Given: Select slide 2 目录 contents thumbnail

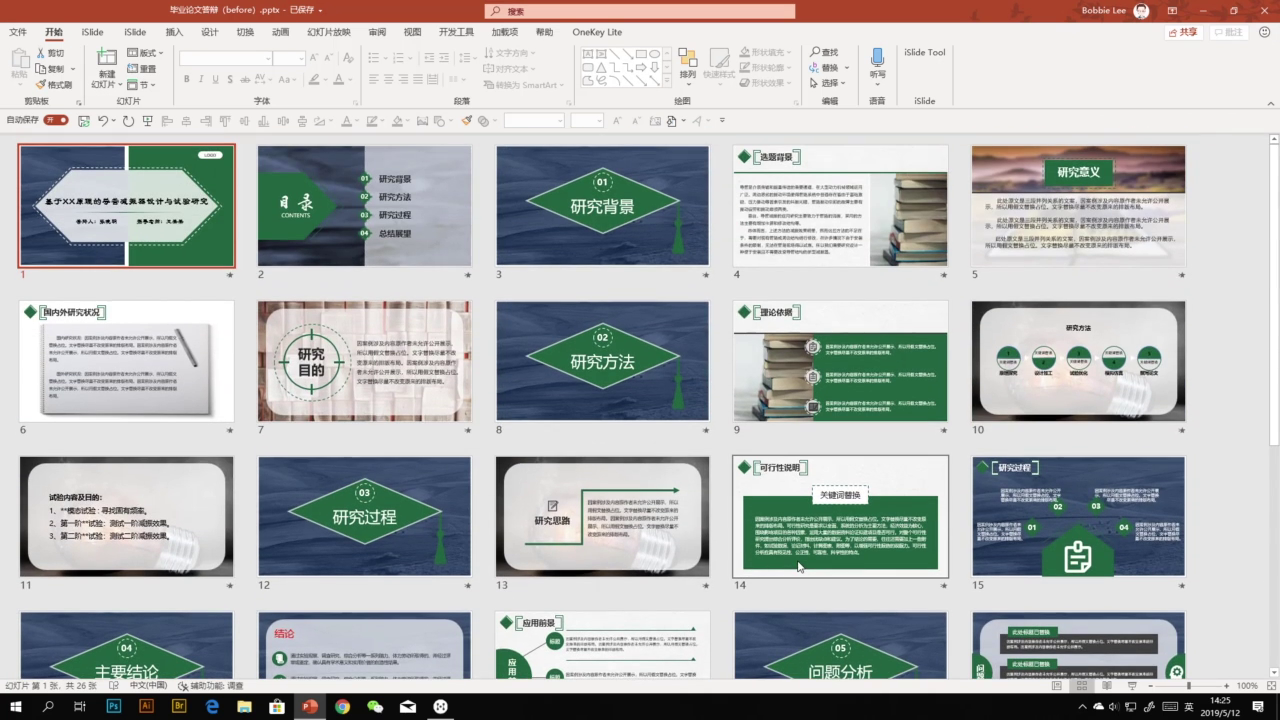Looking at the screenshot, I should click(x=364, y=205).
